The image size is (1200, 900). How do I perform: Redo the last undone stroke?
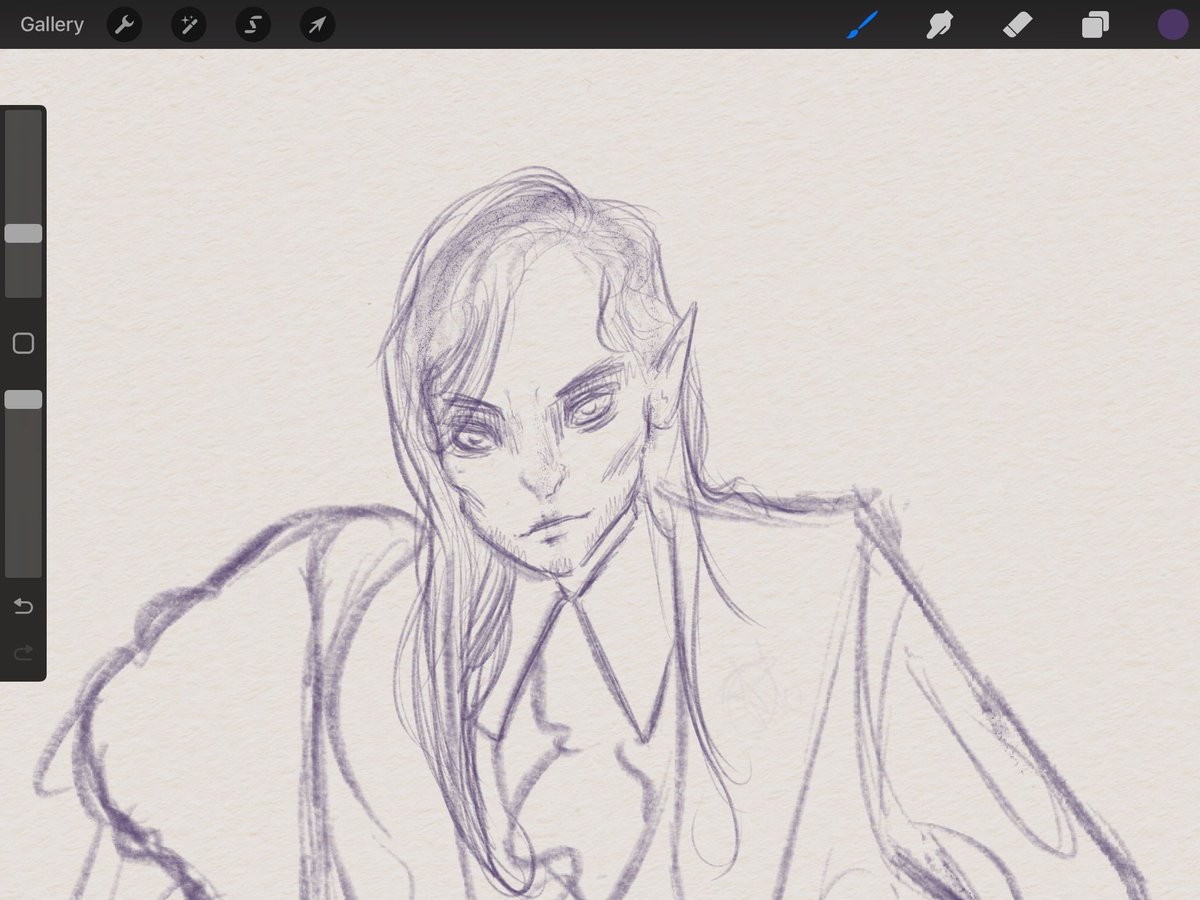(23, 653)
